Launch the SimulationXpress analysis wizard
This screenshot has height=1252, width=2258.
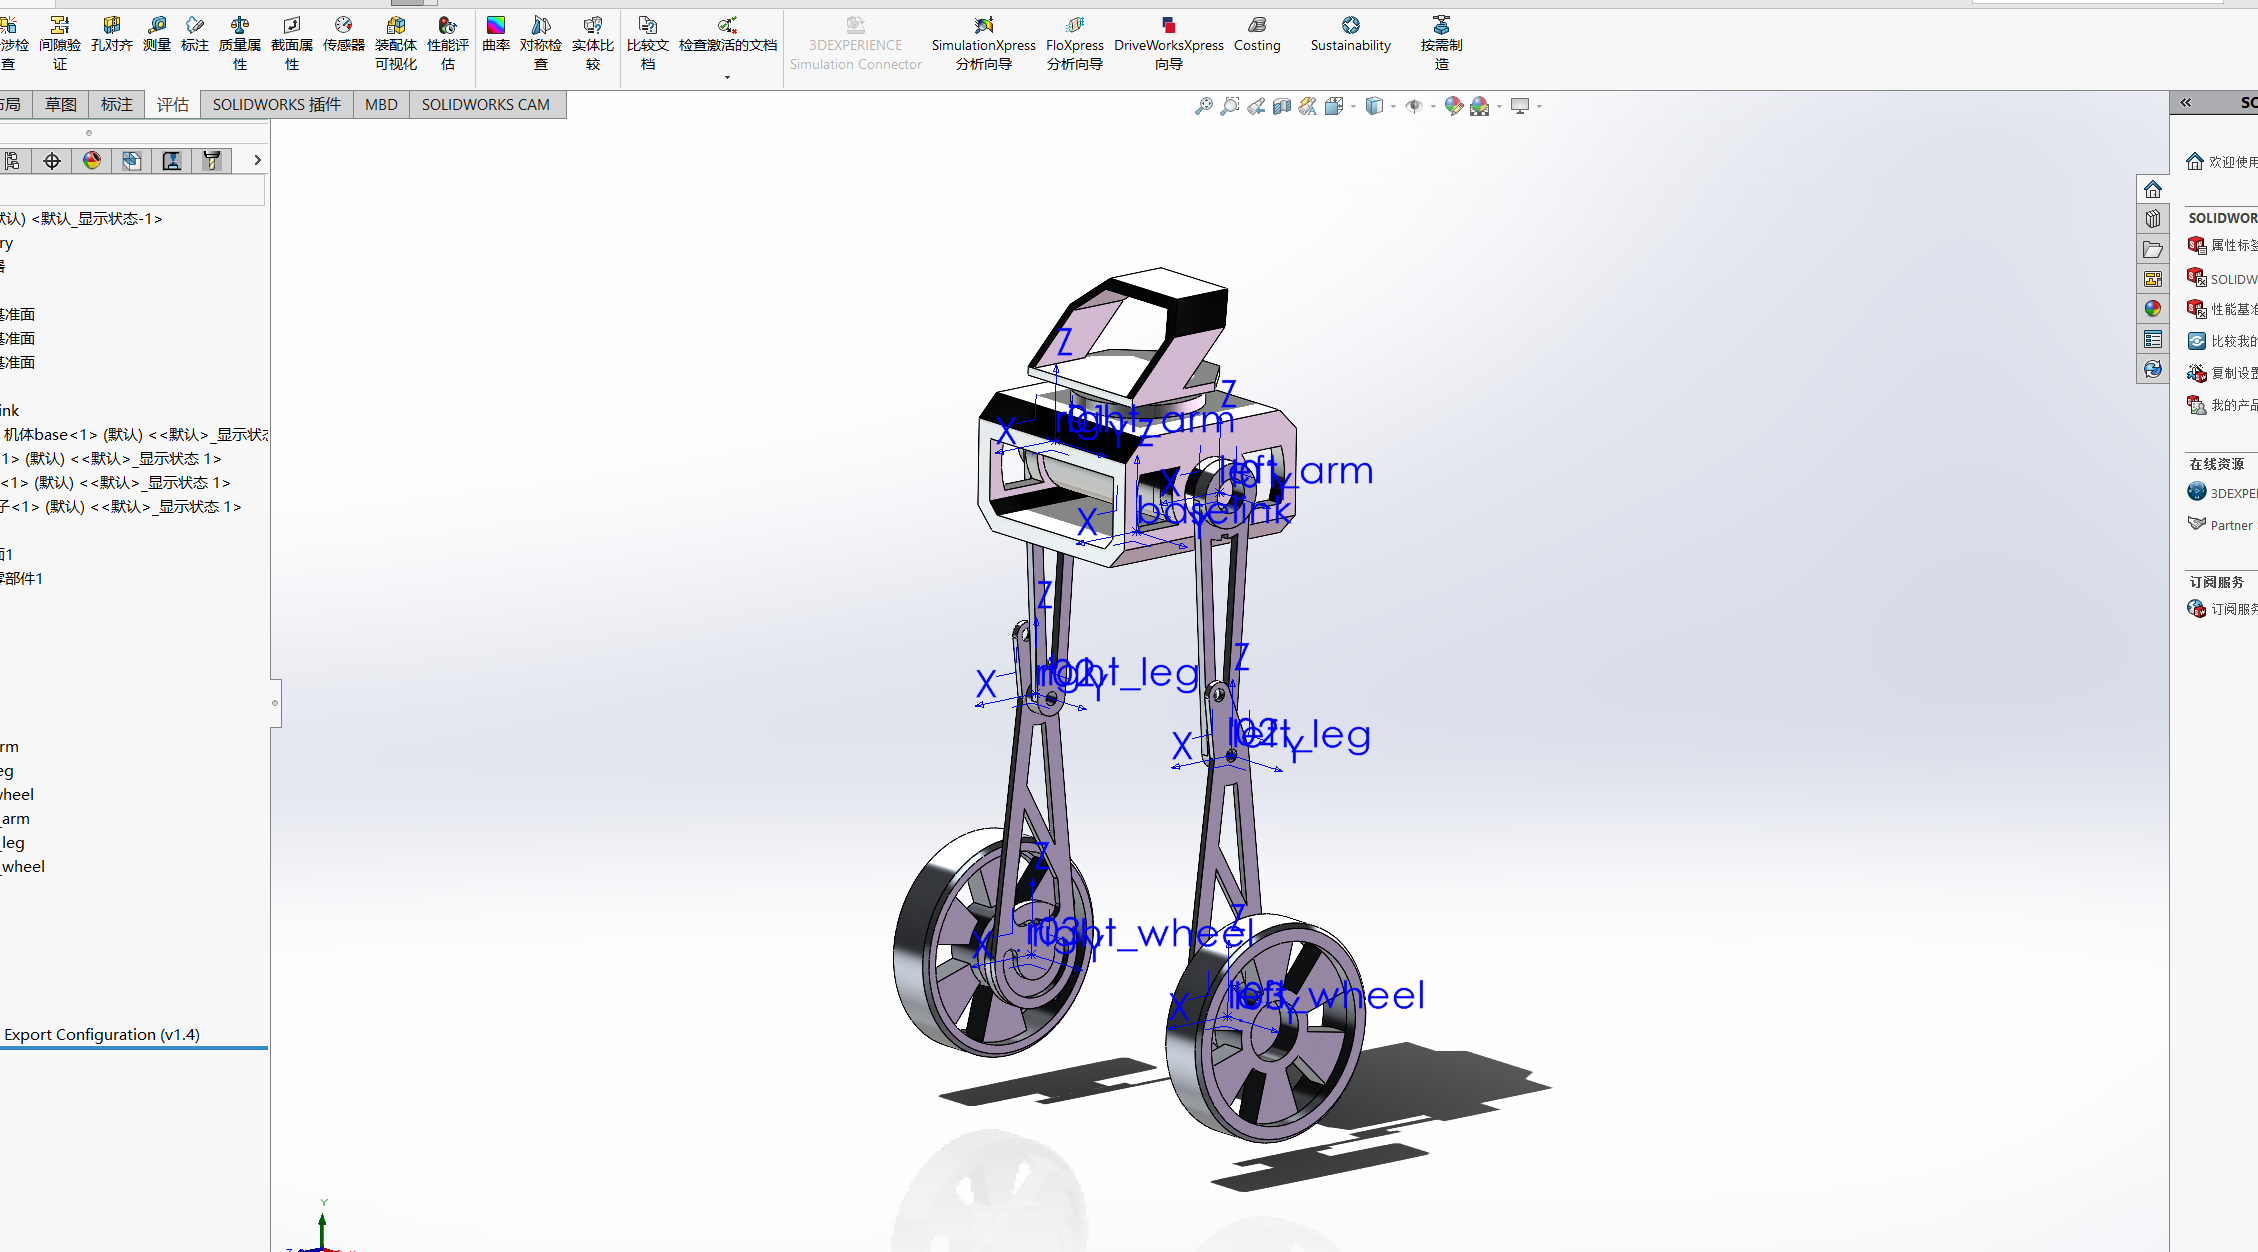(x=984, y=43)
